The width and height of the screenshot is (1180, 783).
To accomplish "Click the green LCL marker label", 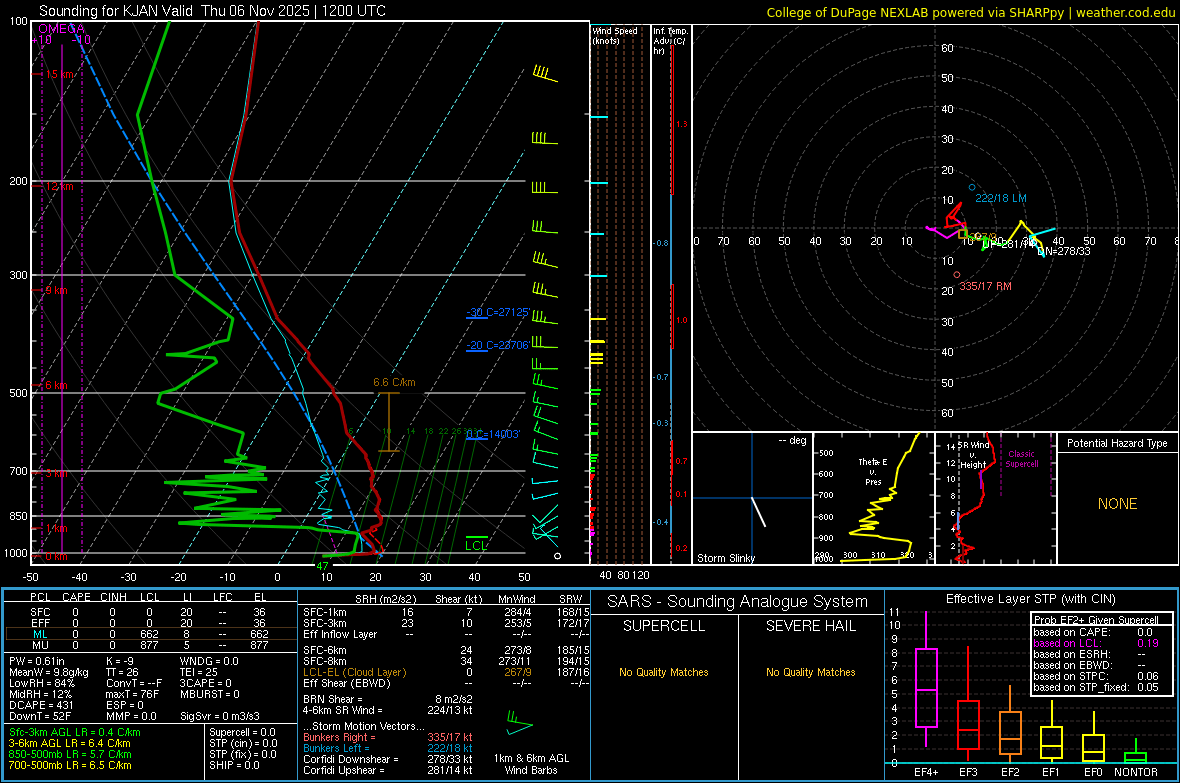I will (x=476, y=546).
